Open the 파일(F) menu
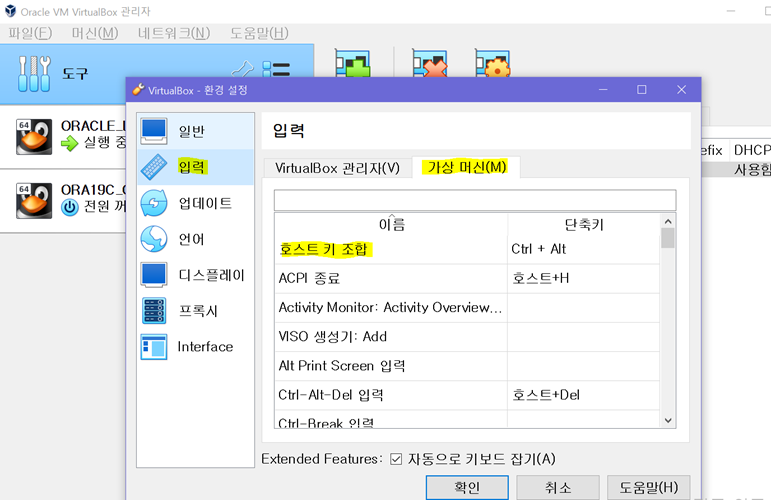771x500 pixels. click(x=30, y=33)
